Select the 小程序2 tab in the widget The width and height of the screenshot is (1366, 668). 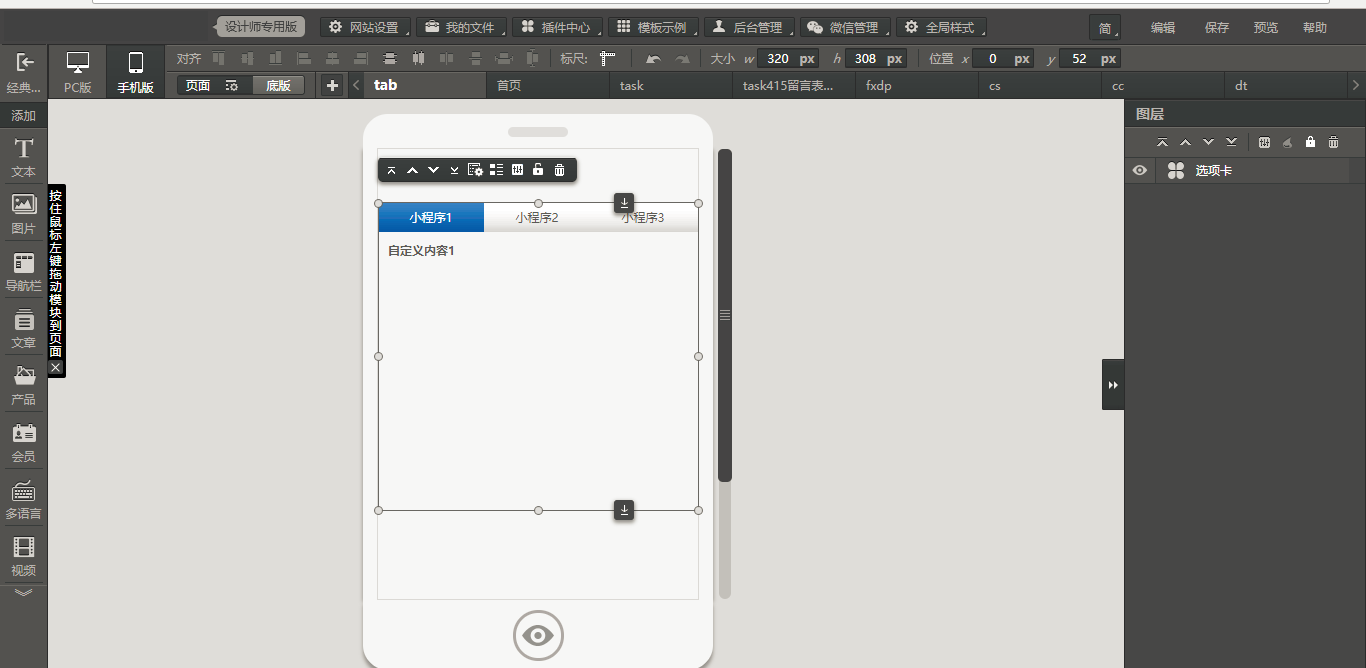tap(537, 218)
